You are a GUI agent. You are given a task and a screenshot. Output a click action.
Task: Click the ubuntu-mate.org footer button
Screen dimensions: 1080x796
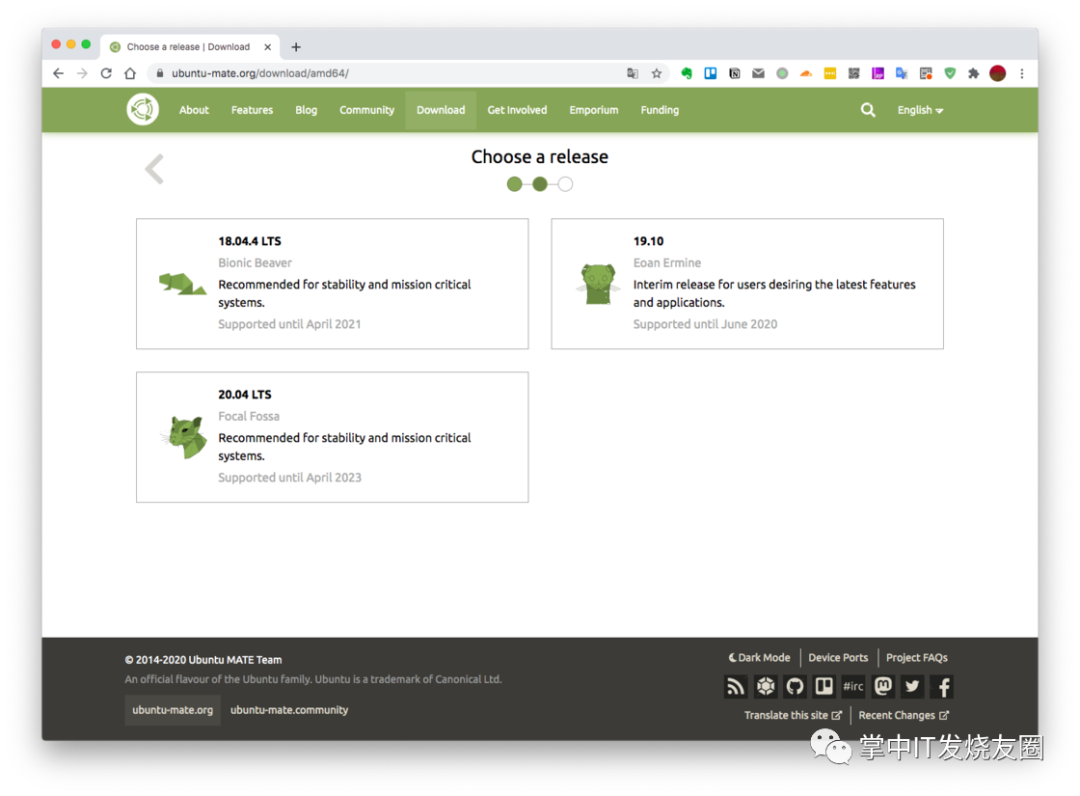point(173,710)
